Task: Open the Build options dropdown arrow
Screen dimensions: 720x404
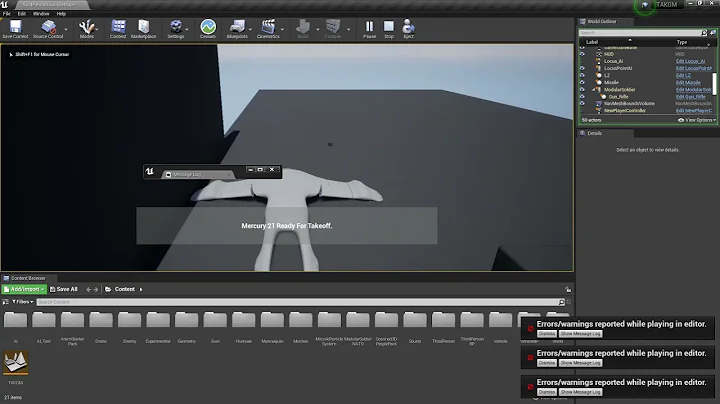Action: 318,29
